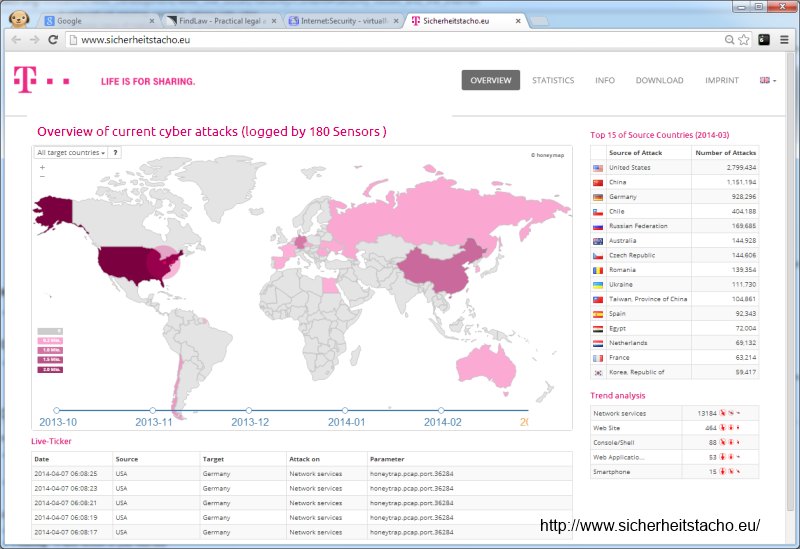
Task: Zoom in the map with plus
Action: click(x=42, y=167)
